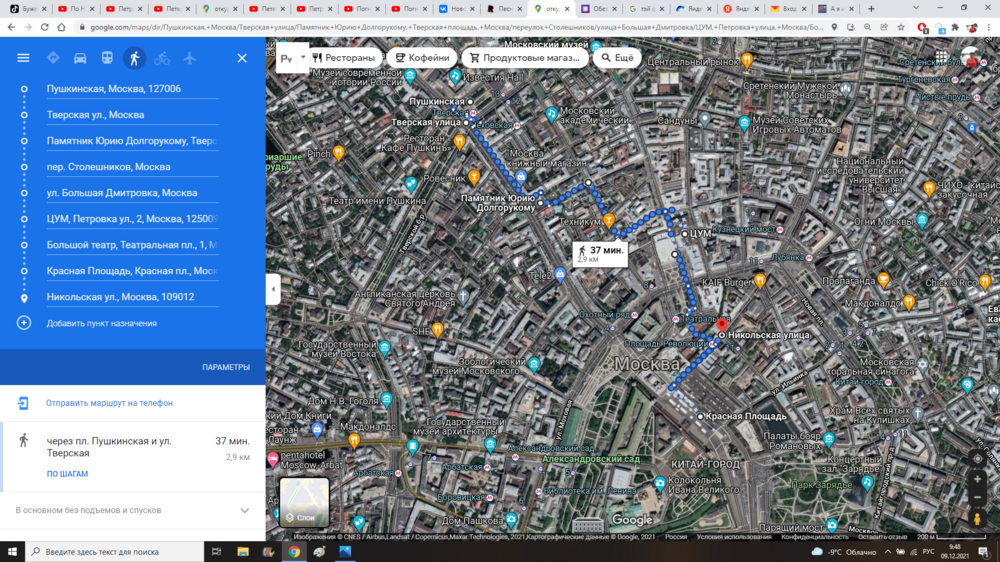Viewport: 1000px width, 562px height.
Task: Open the Ещё search categories
Action: tap(617, 57)
